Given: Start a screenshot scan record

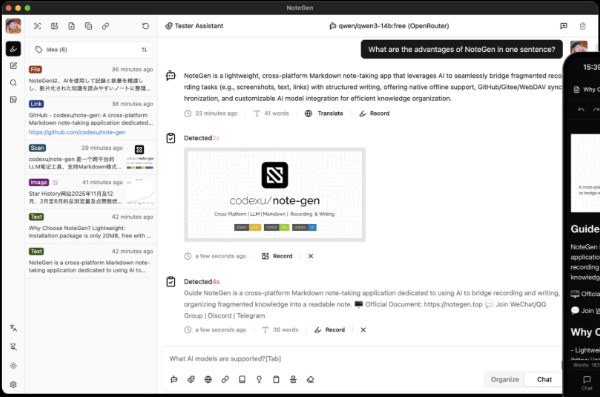Looking at the screenshot, I should [38, 26].
